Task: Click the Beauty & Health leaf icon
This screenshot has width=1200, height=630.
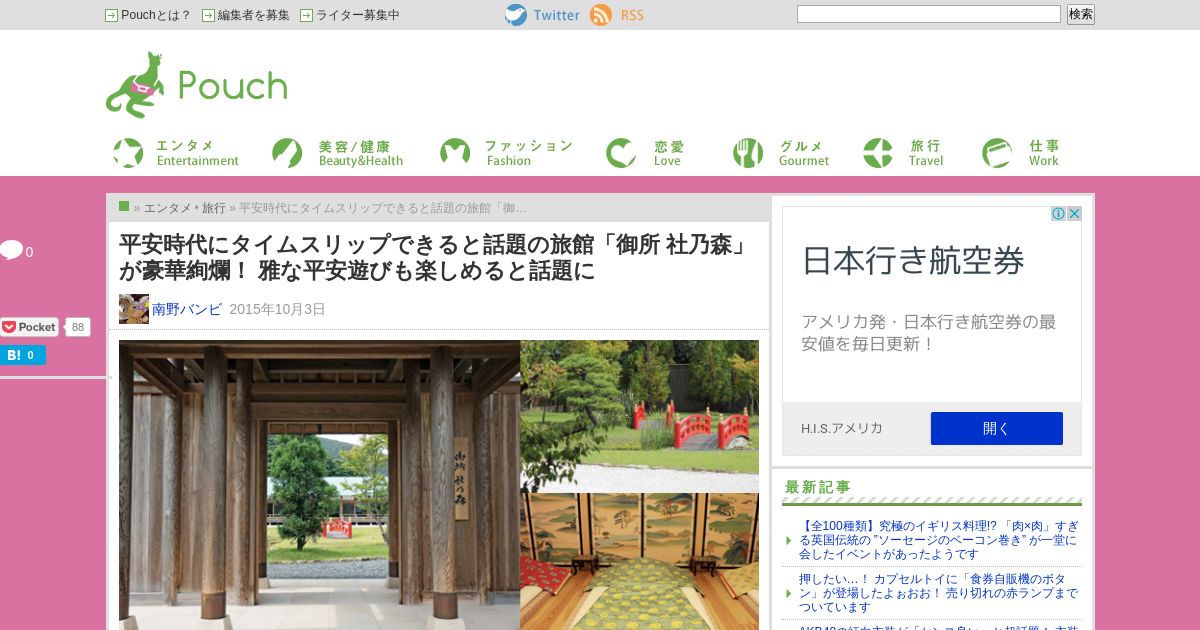Action: tap(287, 153)
